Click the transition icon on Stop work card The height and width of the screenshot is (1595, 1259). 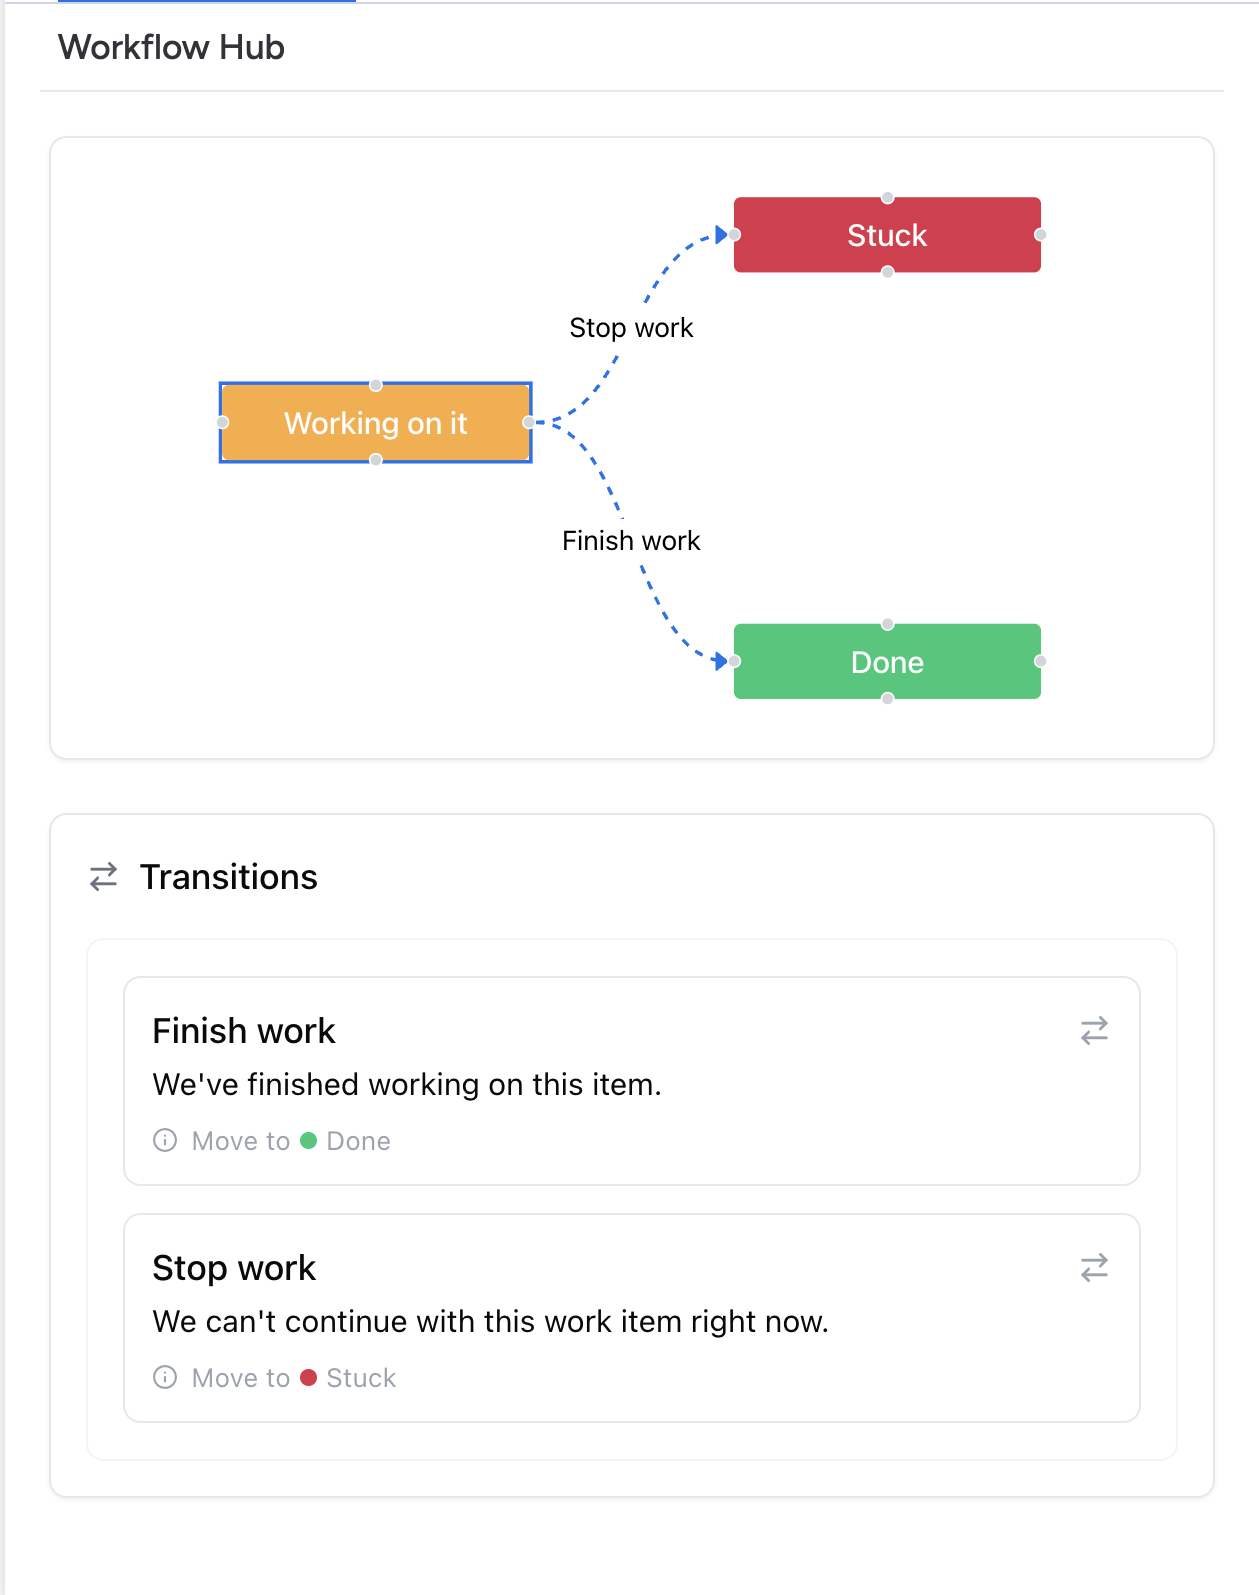click(x=1094, y=1267)
